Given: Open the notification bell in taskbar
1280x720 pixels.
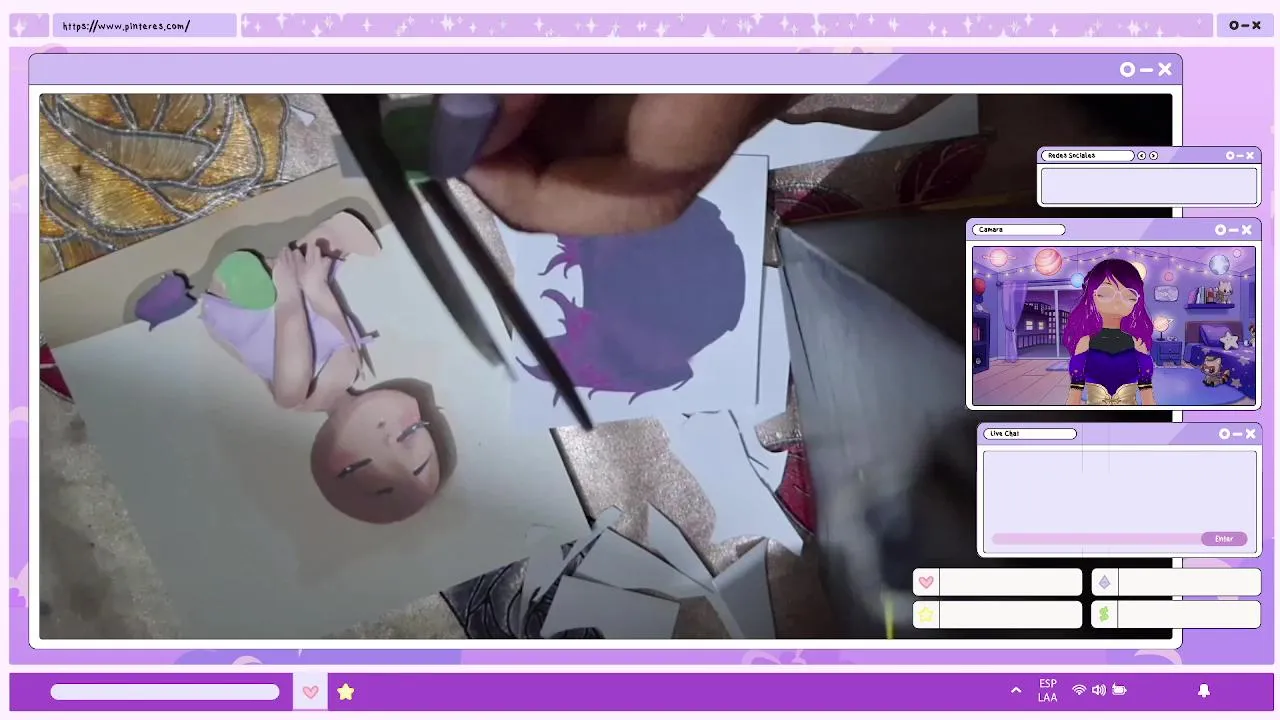Looking at the screenshot, I should 1204,690.
